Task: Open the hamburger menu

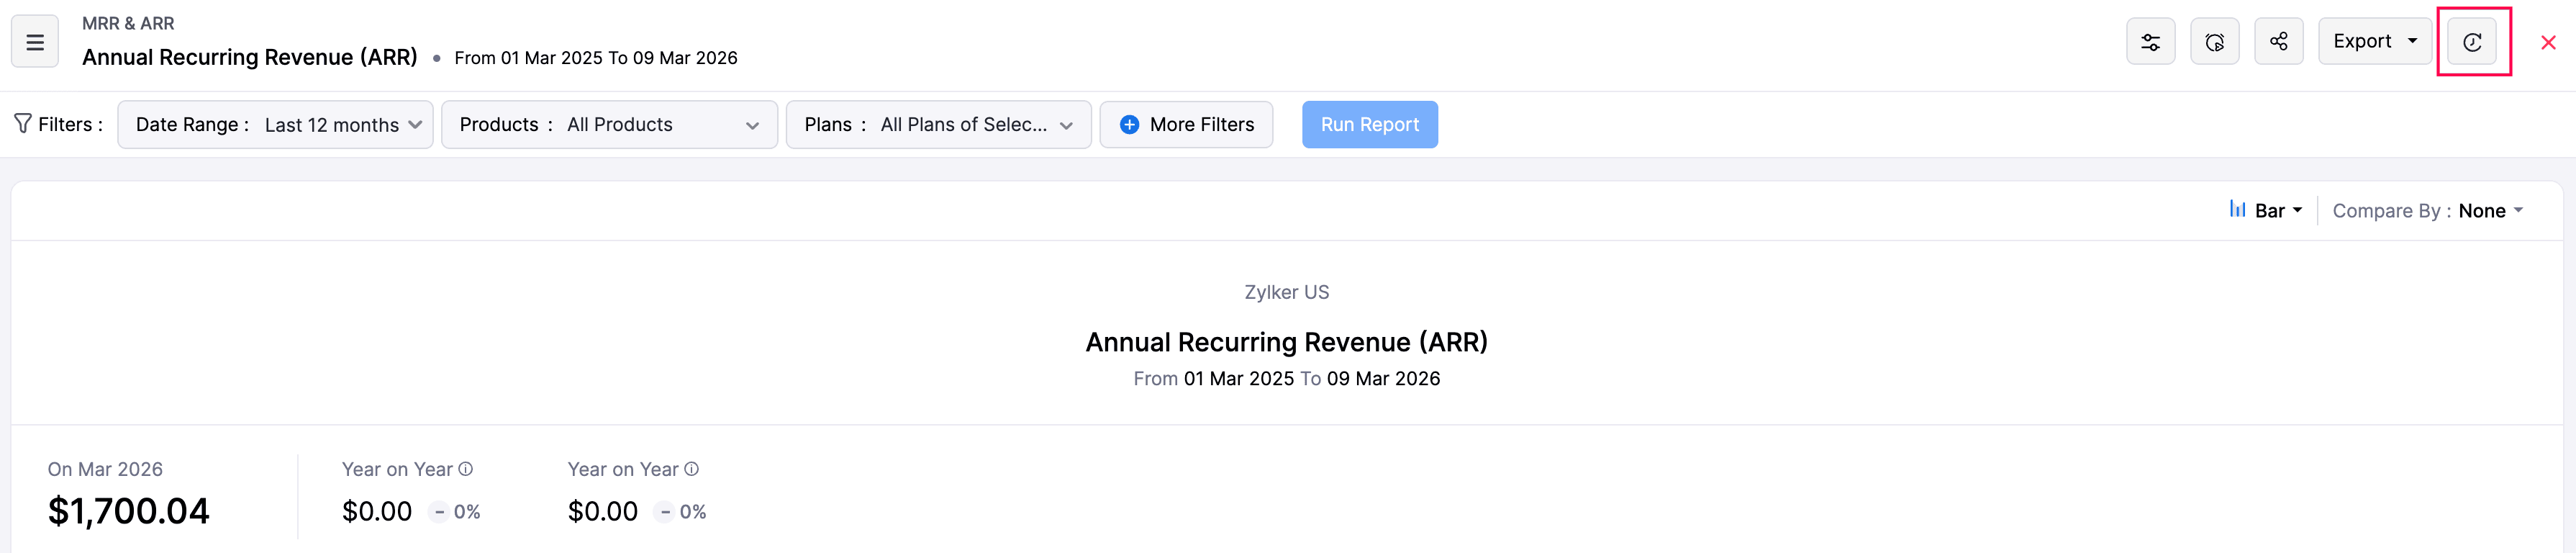Action: (x=34, y=42)
